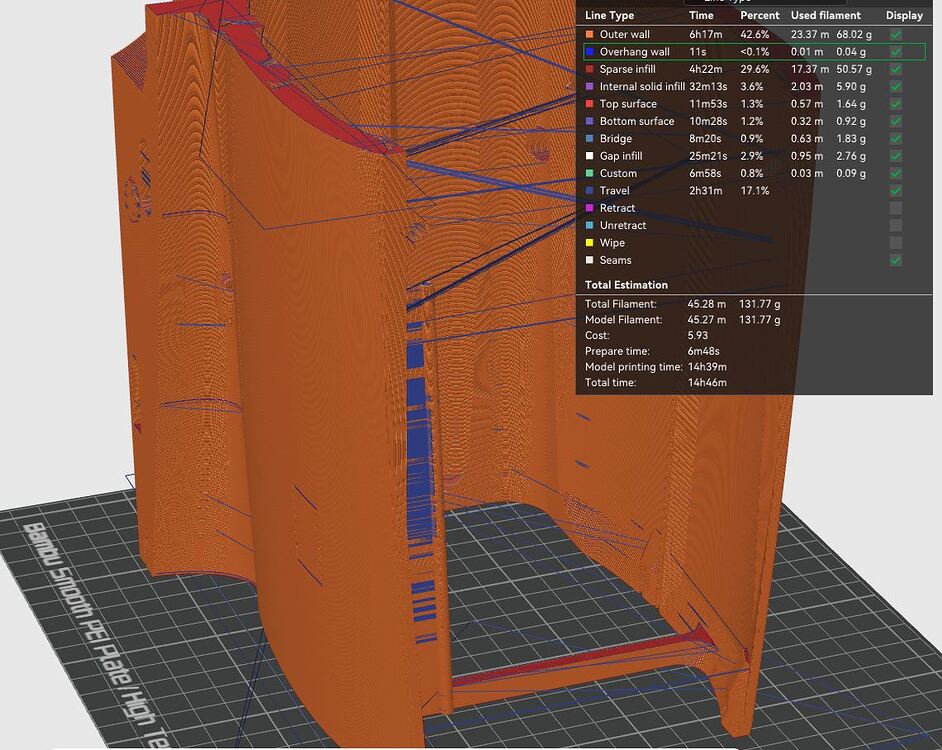The image size is (942, 750).
Task: Click the white Gap infill swatch
Action: 589,156
